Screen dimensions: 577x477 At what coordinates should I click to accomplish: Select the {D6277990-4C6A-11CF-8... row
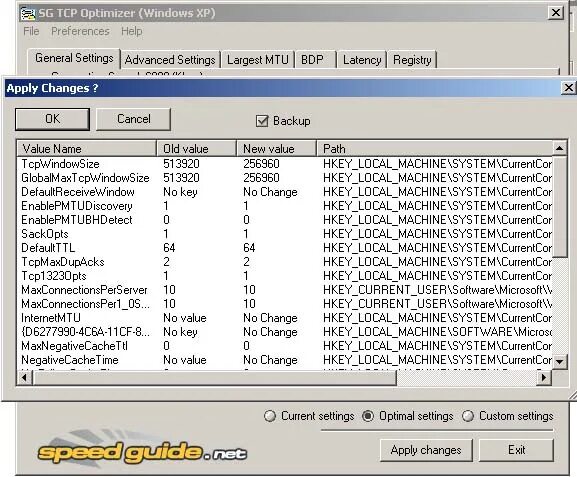[284, 332]
